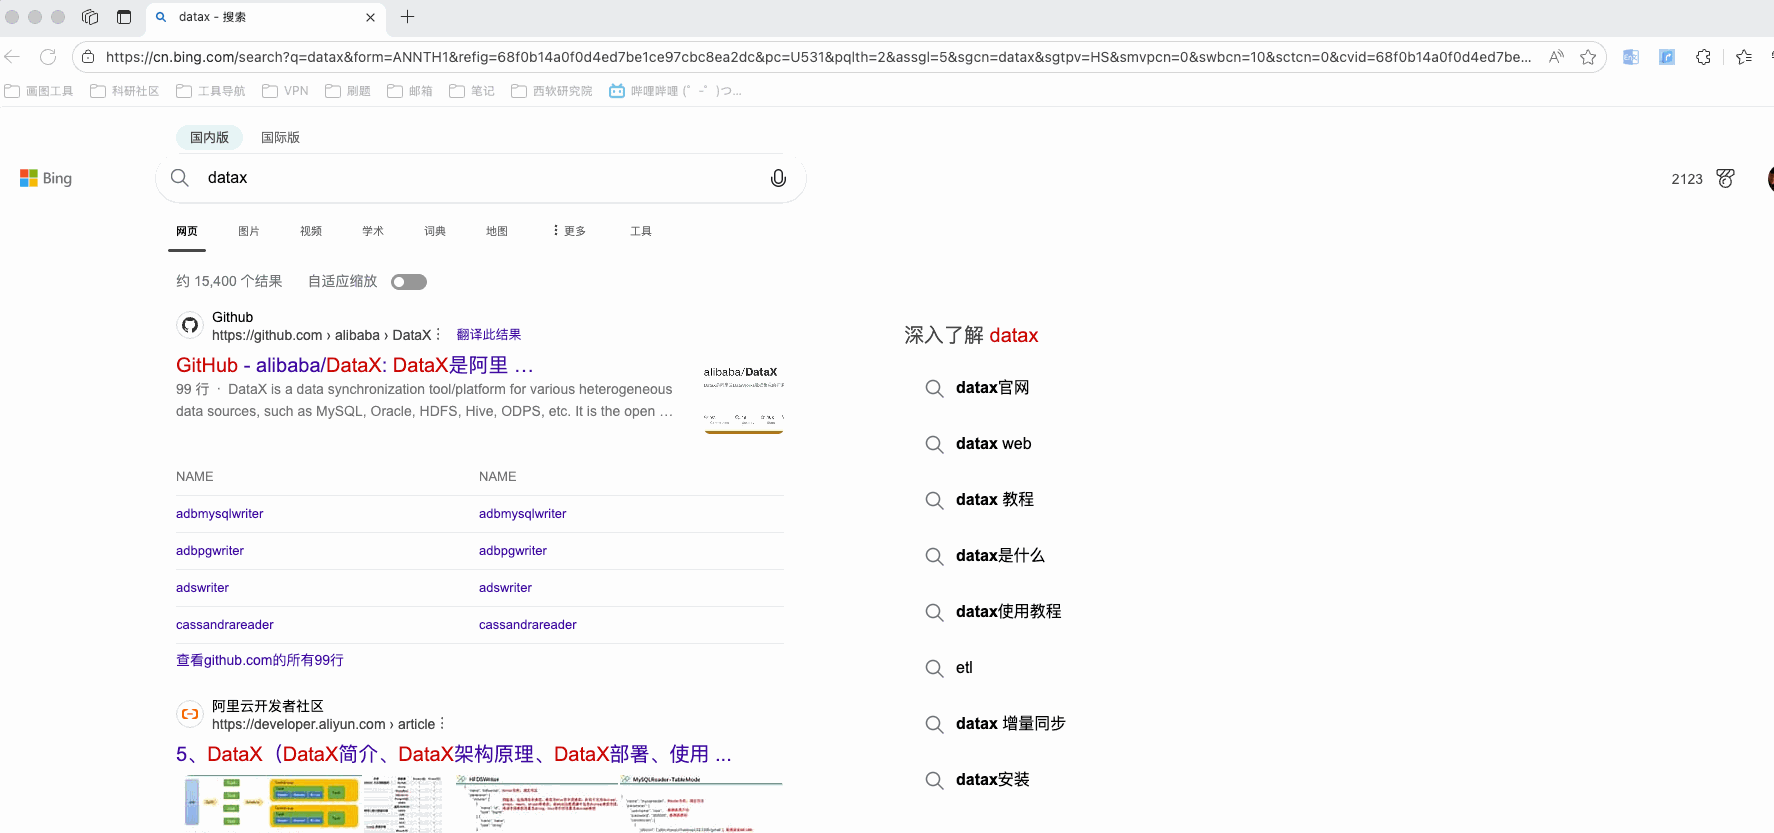
Task: Search related query datax 教程
Action: click(x=995, y=500)
